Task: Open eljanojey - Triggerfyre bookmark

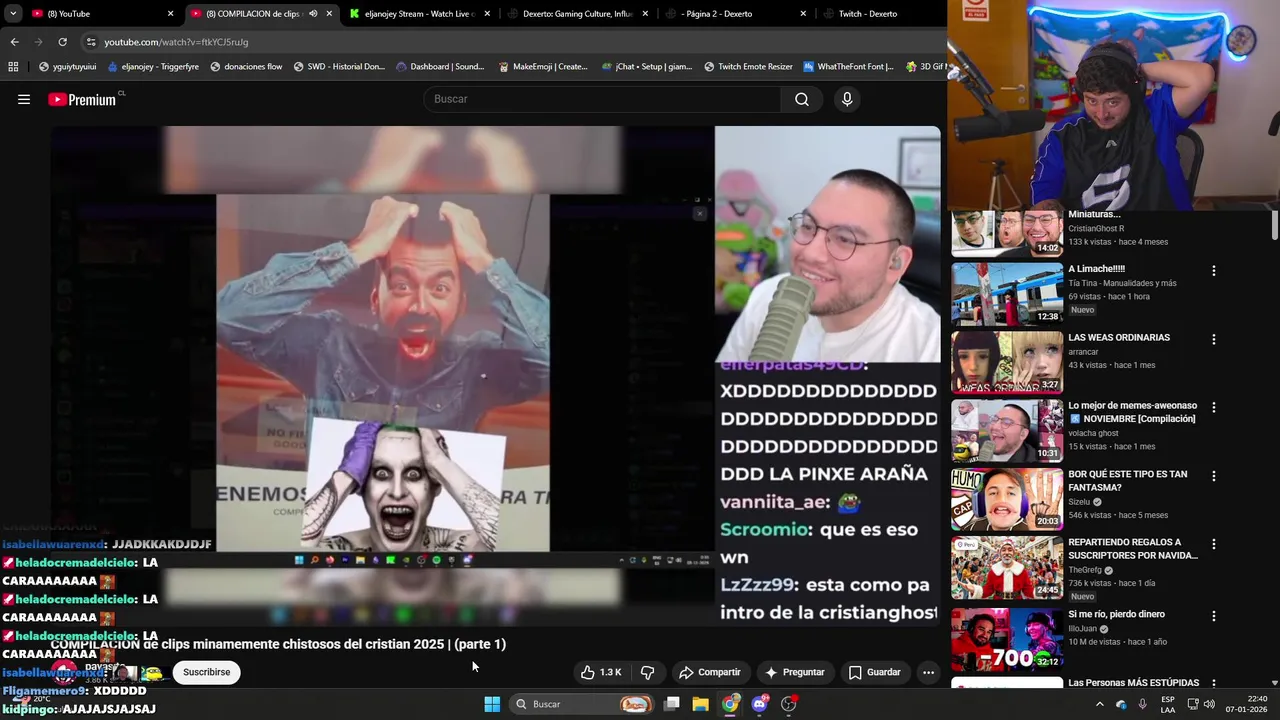Action: pyautogui.click(x=152, y=67)
